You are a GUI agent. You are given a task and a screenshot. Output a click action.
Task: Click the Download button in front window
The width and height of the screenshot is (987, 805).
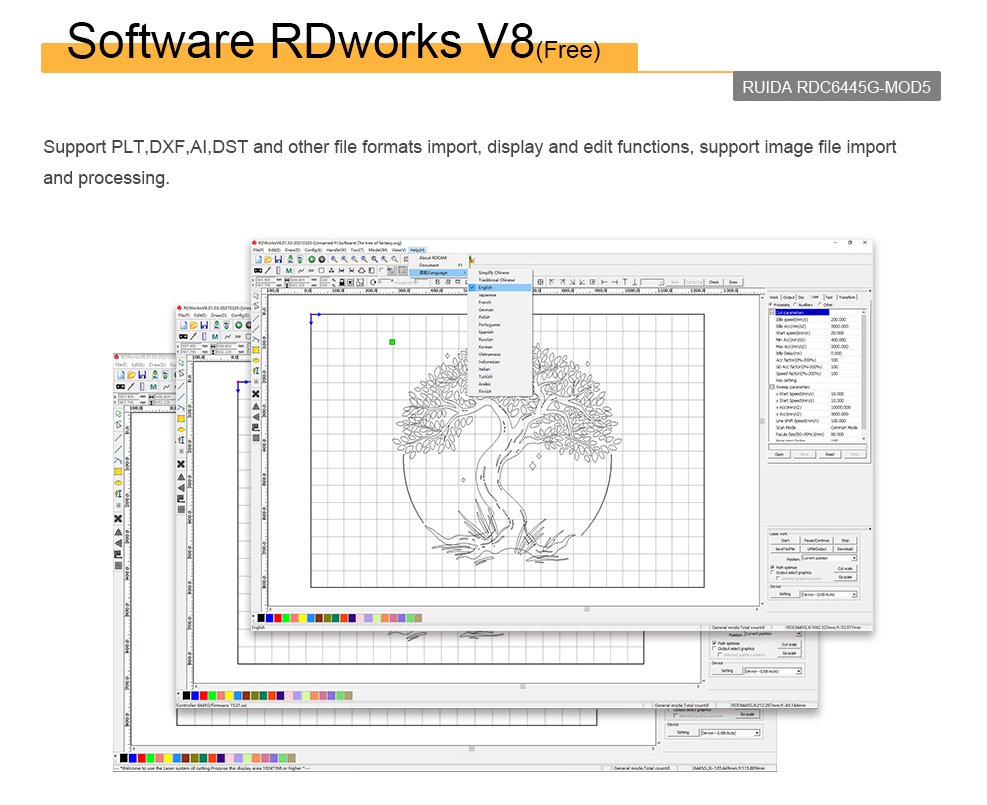[x=845, y=549]
